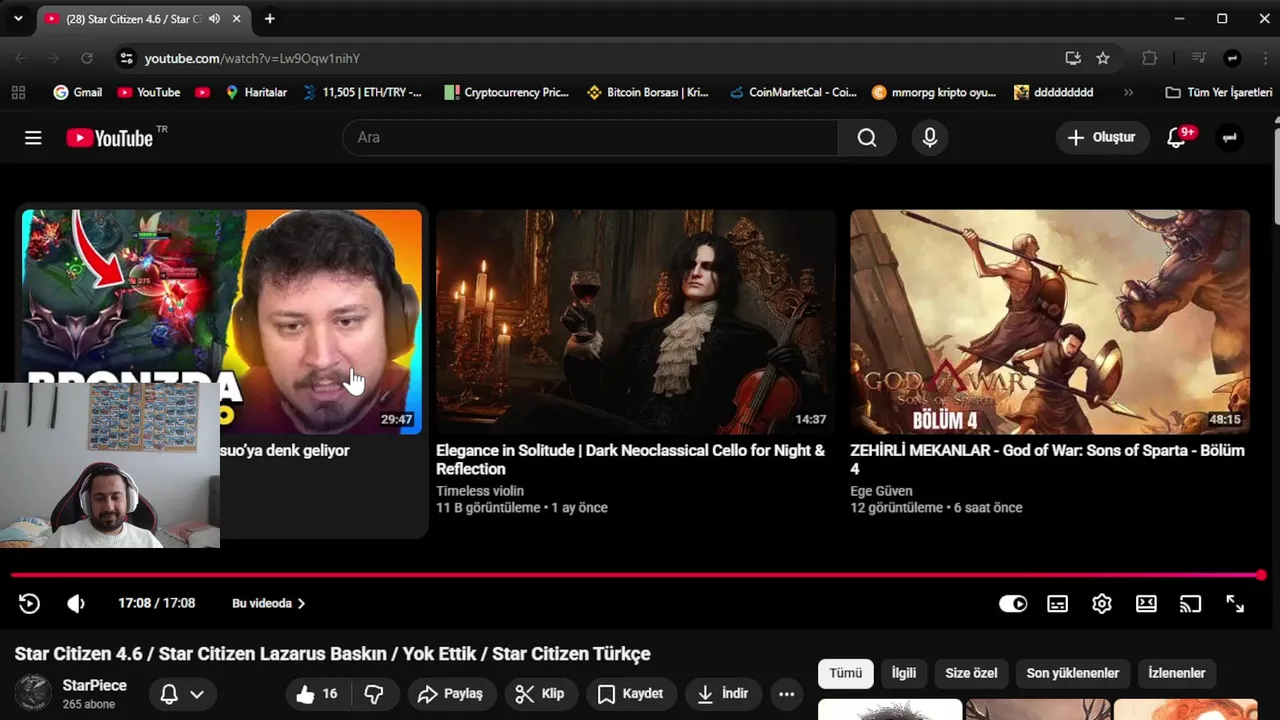Click the Oluştur create button
This screenshot has width=1280, height=720.
tap(1102, 138)
